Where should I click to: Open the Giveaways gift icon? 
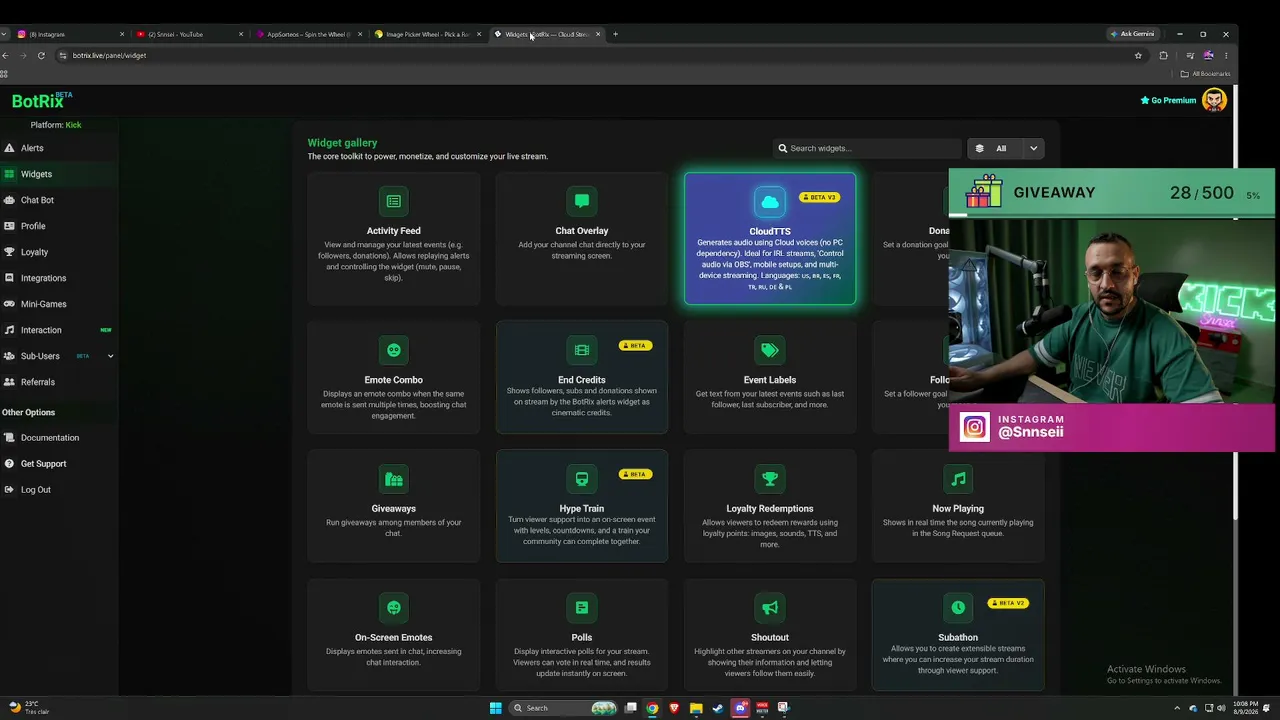394,479
